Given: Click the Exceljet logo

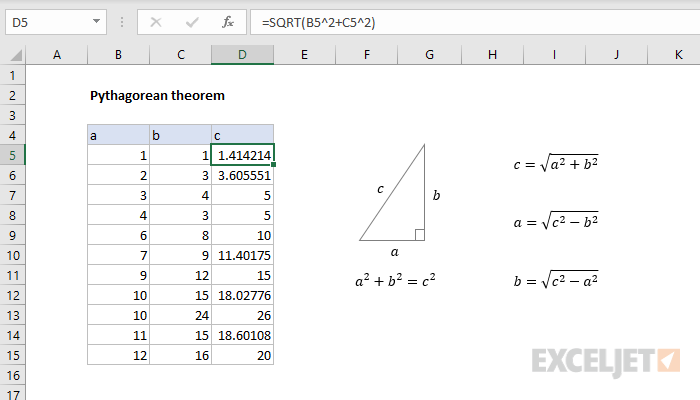Looking at the screenshot, I should coord(606,359).
